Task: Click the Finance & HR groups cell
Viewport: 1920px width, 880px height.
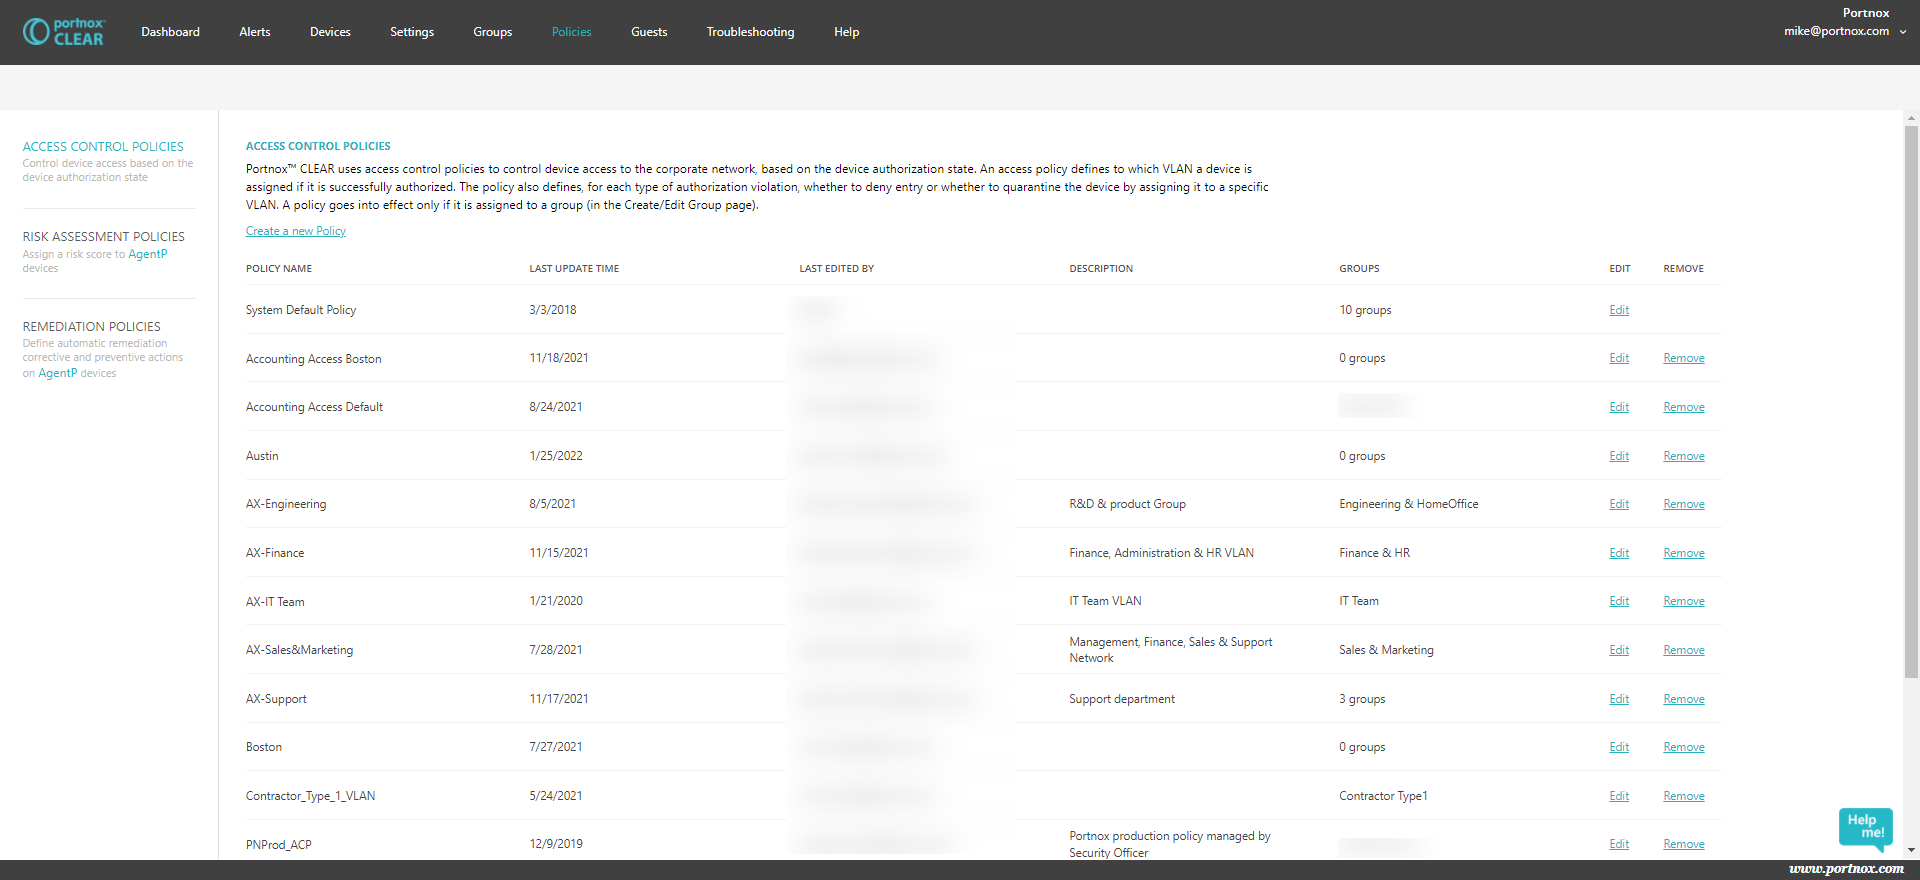Action: (x=1374, y=553)
